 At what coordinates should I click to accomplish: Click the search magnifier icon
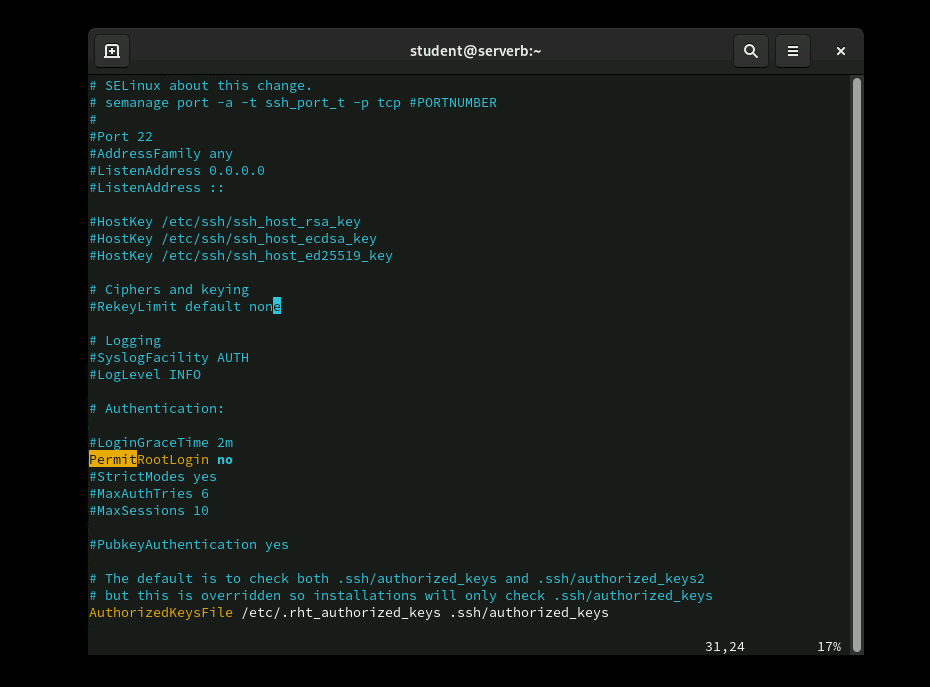[750, 51]
